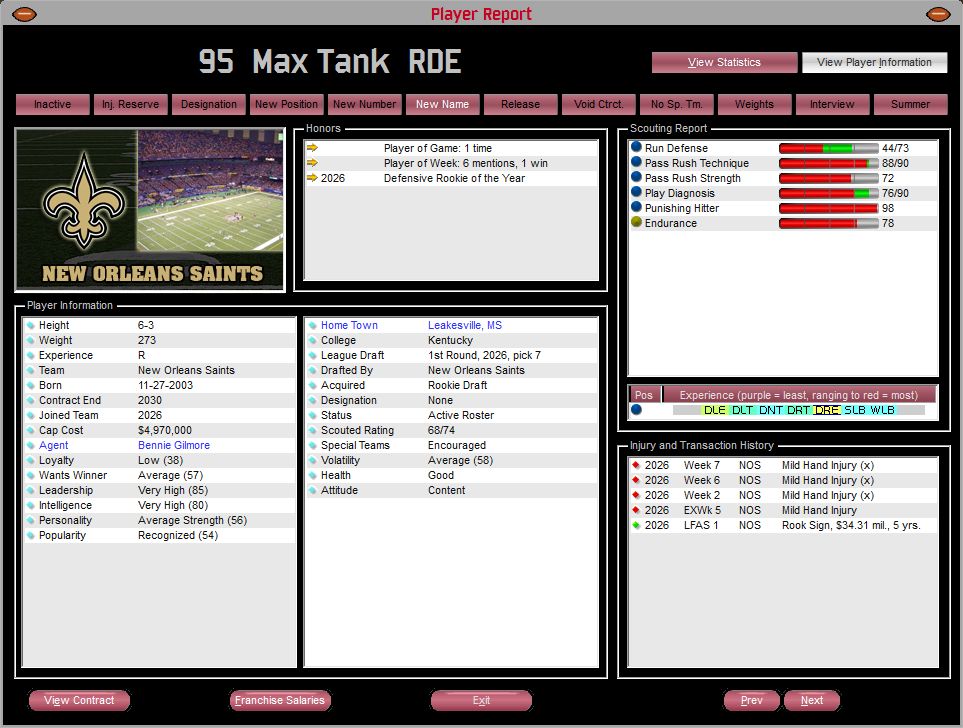This screenshot has height=728, width=963.
Task: Switch to View Player Information tab
Action: (874, 62)
